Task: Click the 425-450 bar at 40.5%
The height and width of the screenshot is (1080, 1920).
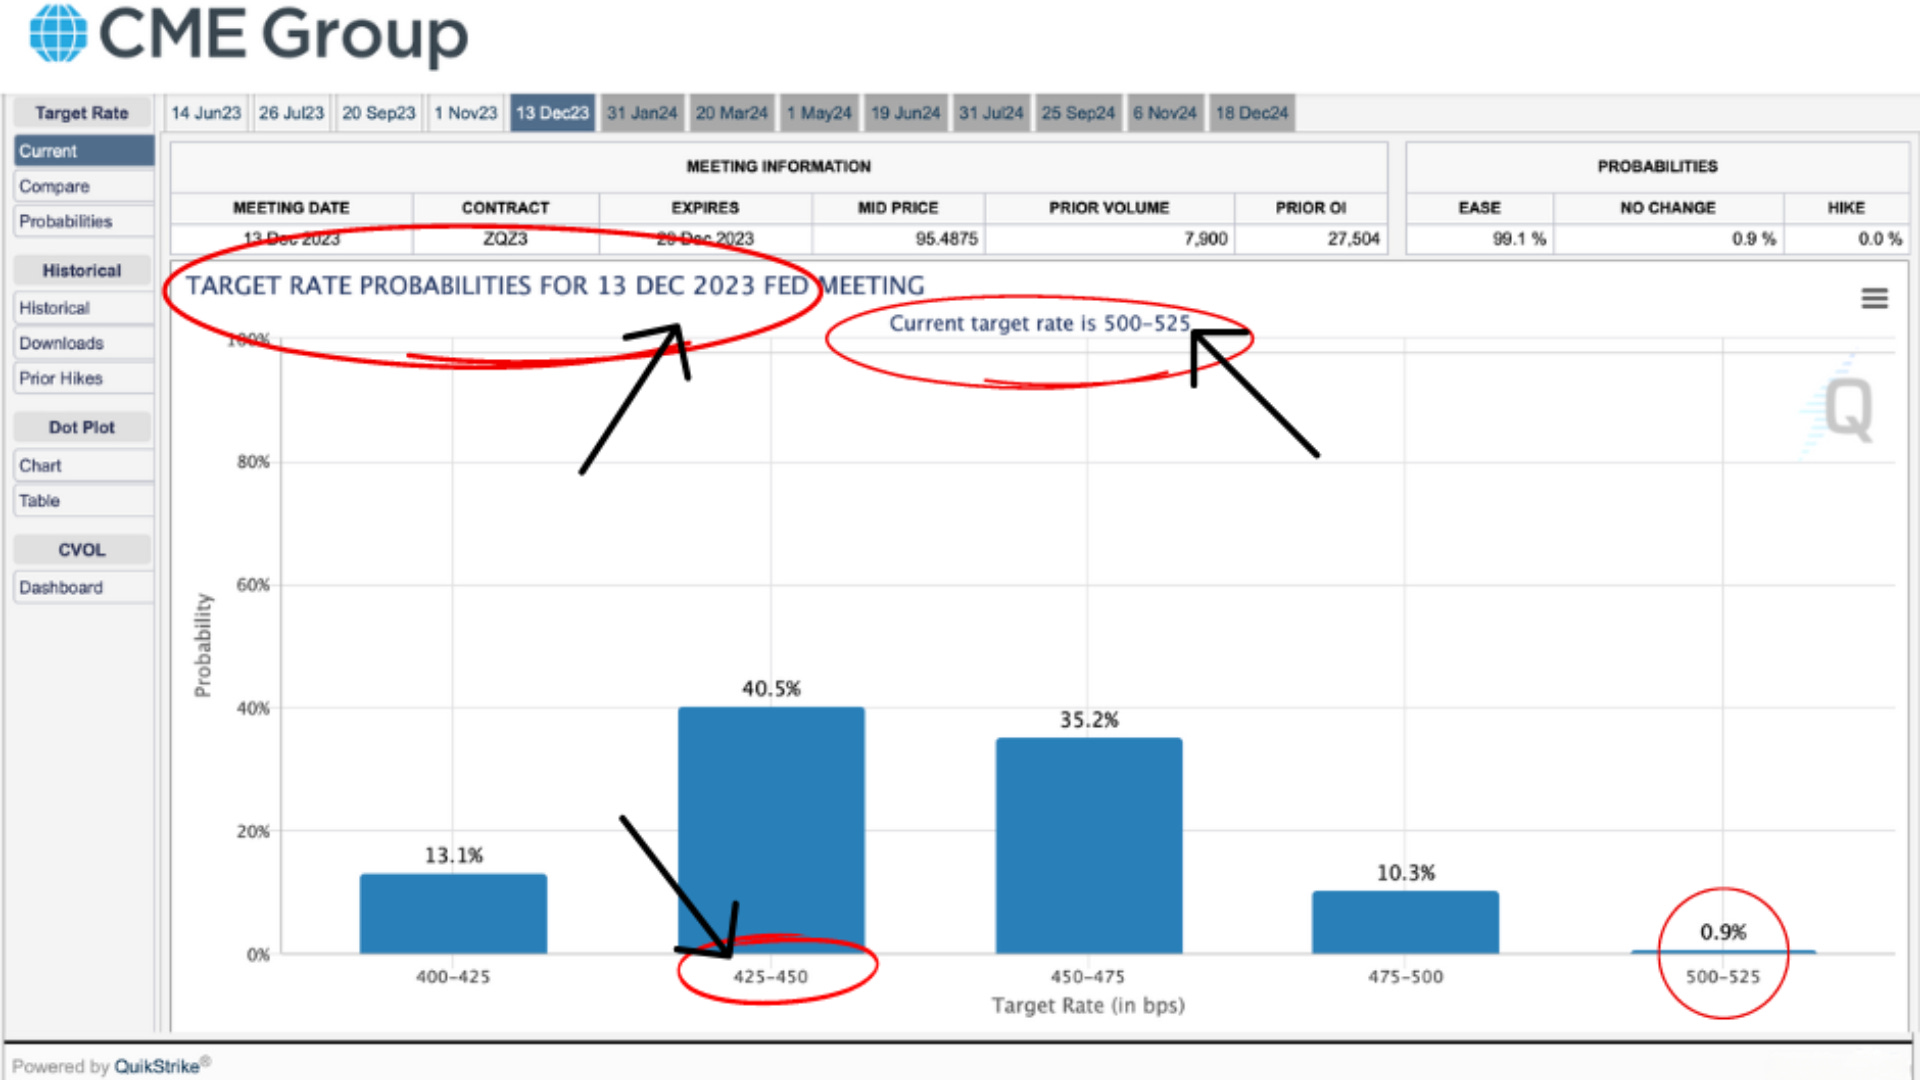Action: point(771,830)
